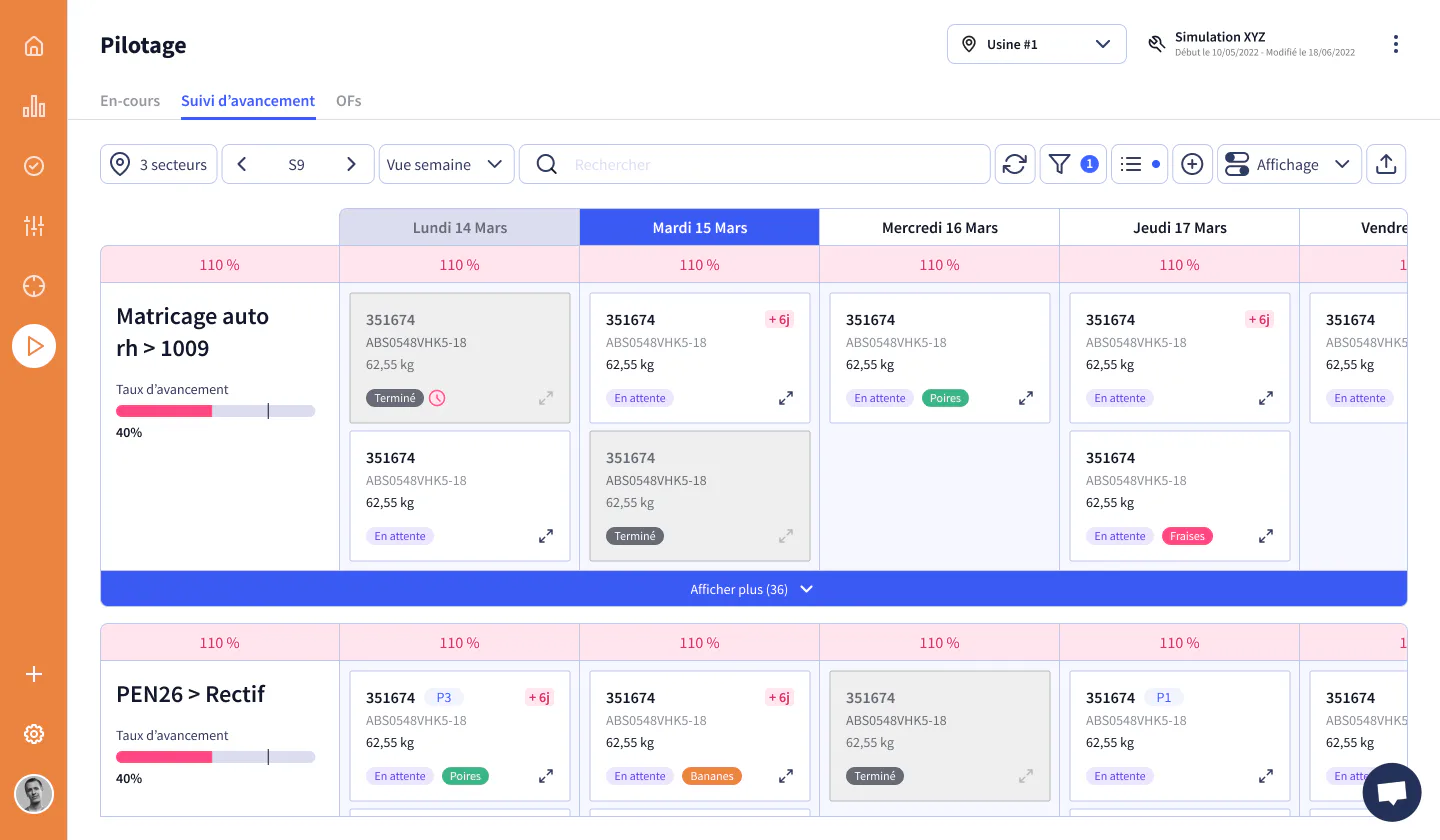This screenshot has height=840, width=1440.
Task: Click the Jeudi 17 Mars header
Action: (x=1180, y=227)
